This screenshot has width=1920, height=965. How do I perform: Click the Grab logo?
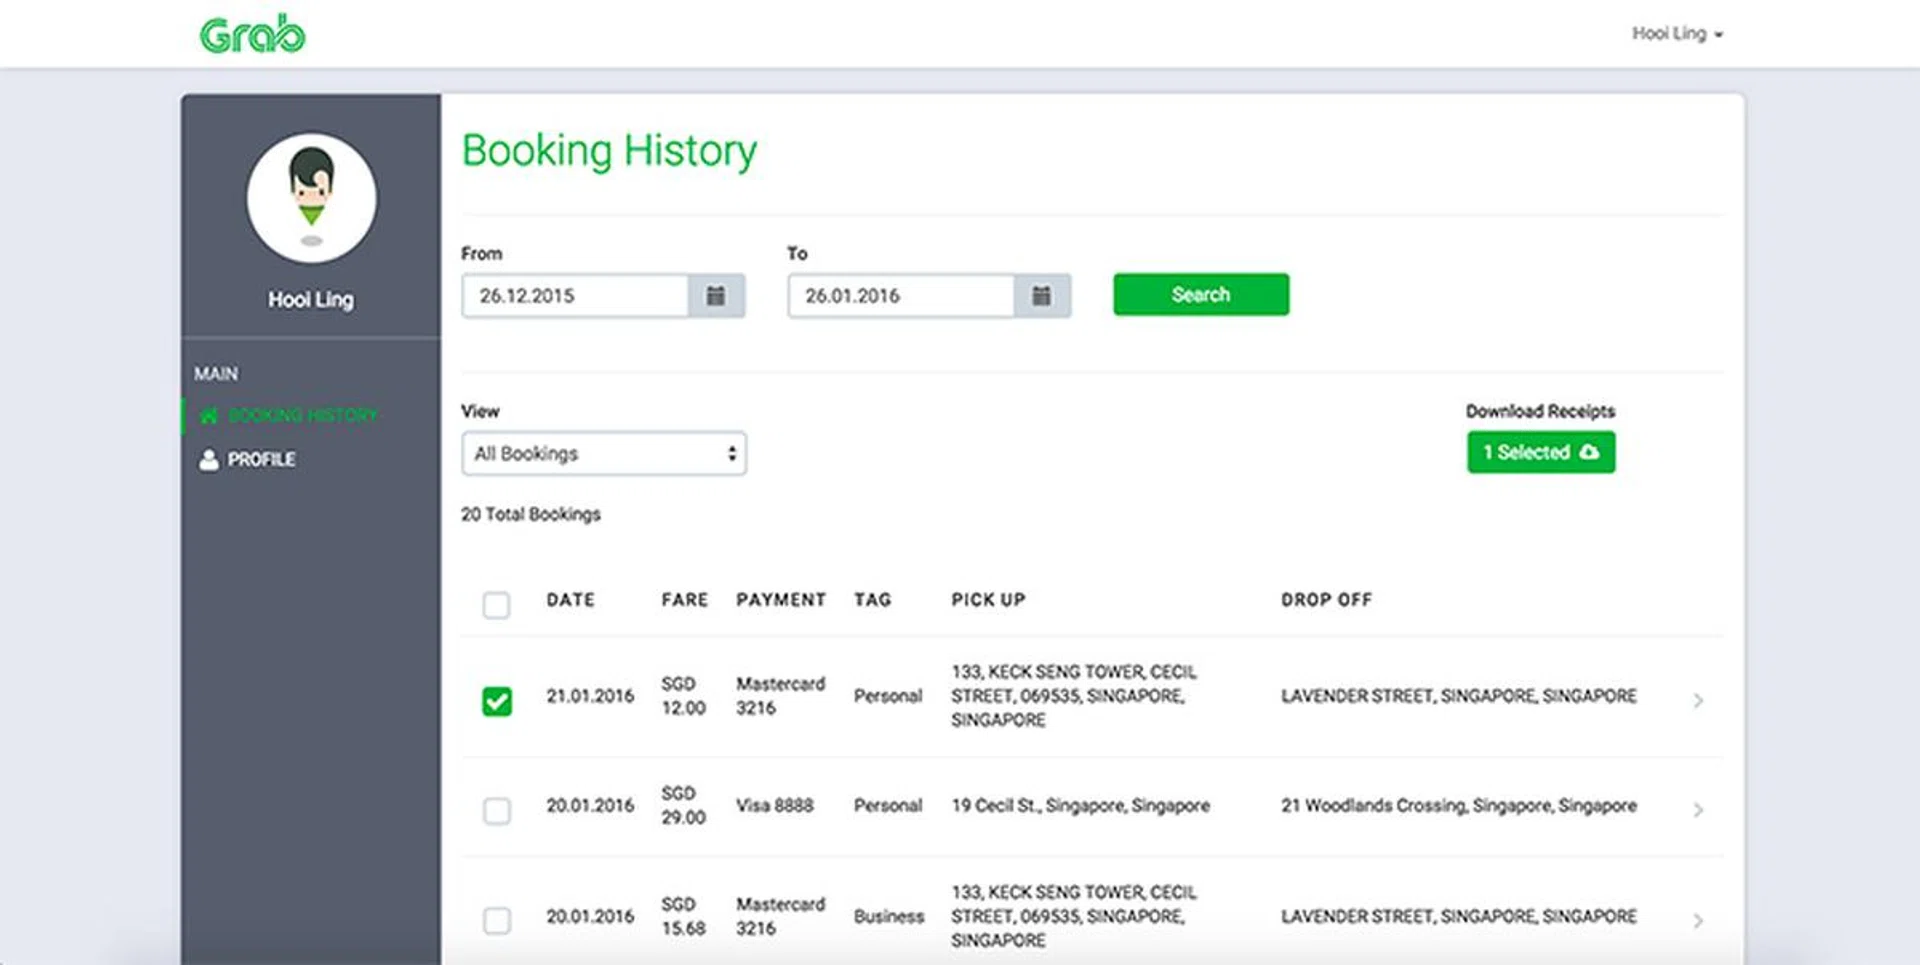(x=251, y=32)
